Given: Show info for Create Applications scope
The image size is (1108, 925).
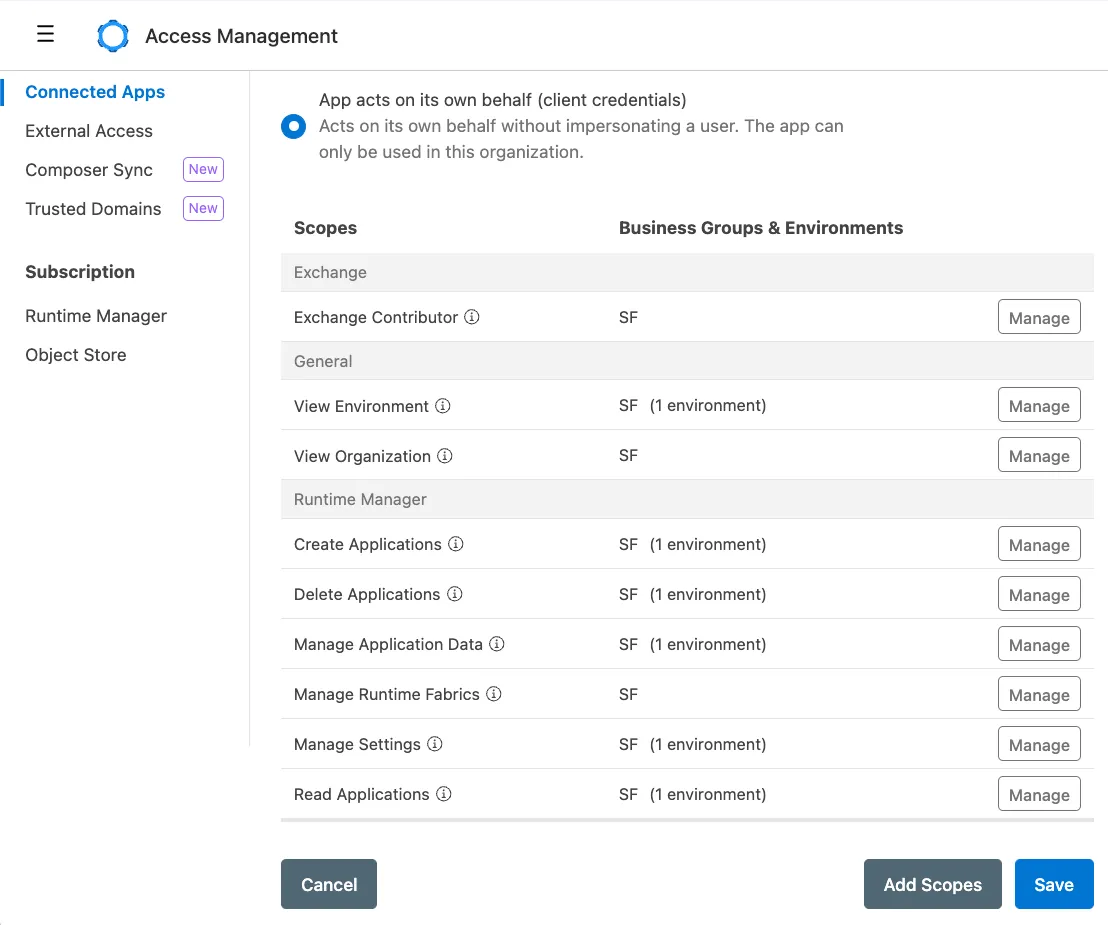Looking at the screenshot, I should pos(456,544).
